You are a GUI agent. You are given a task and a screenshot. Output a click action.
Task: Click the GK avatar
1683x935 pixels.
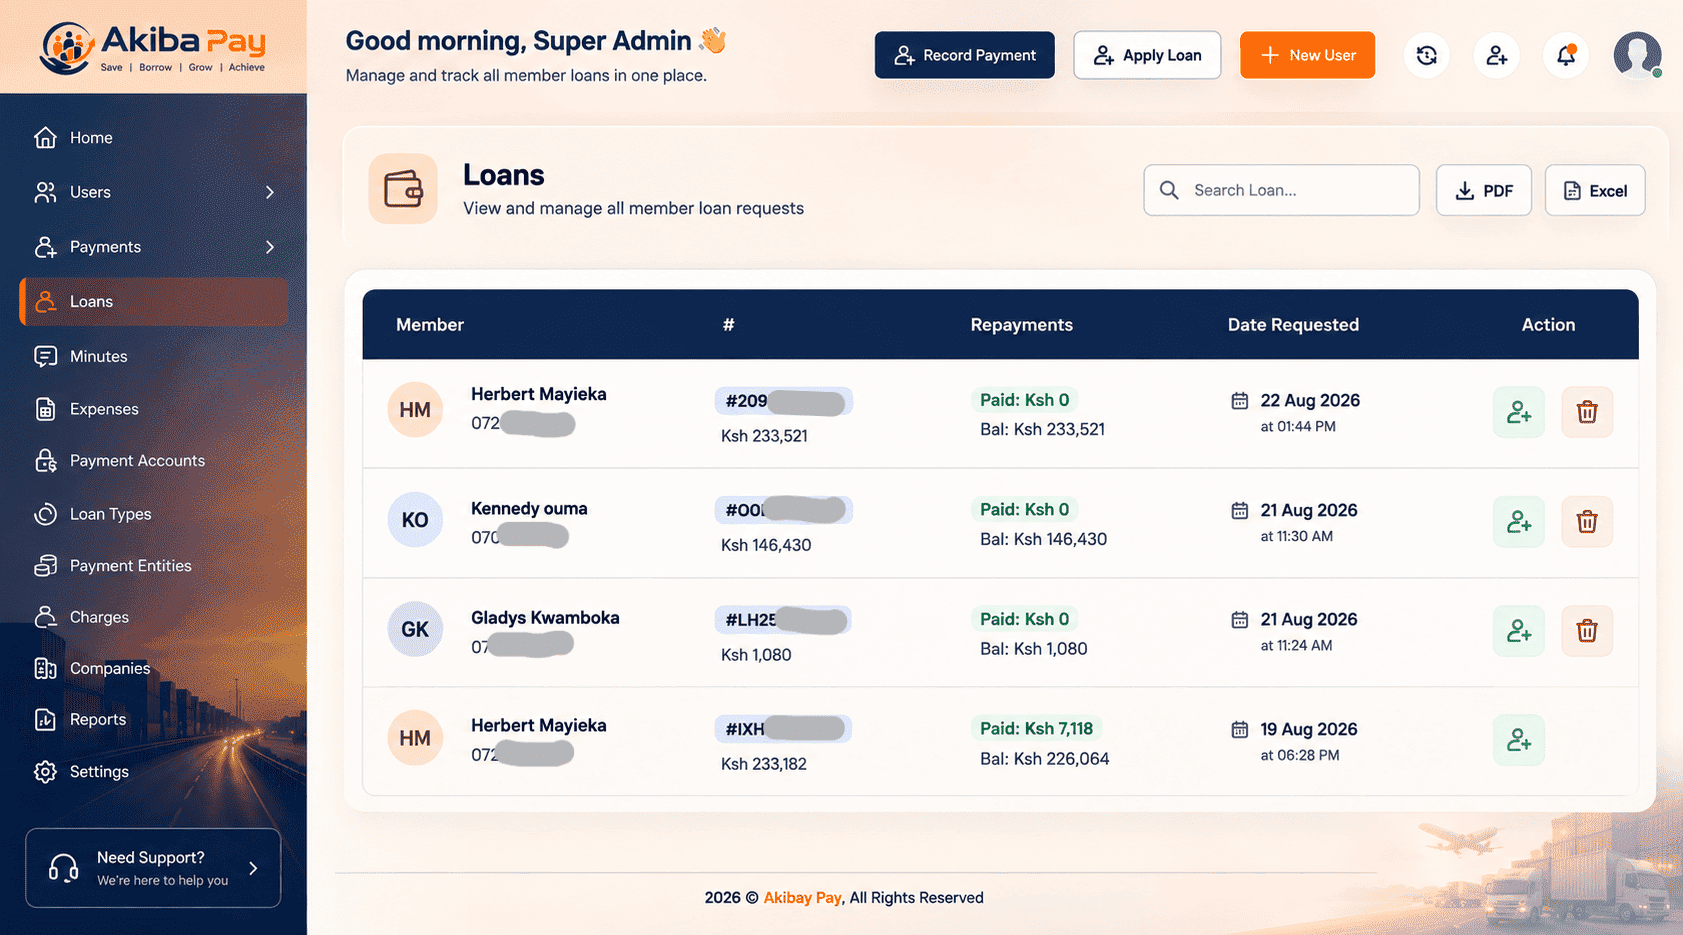click(415, 629)
